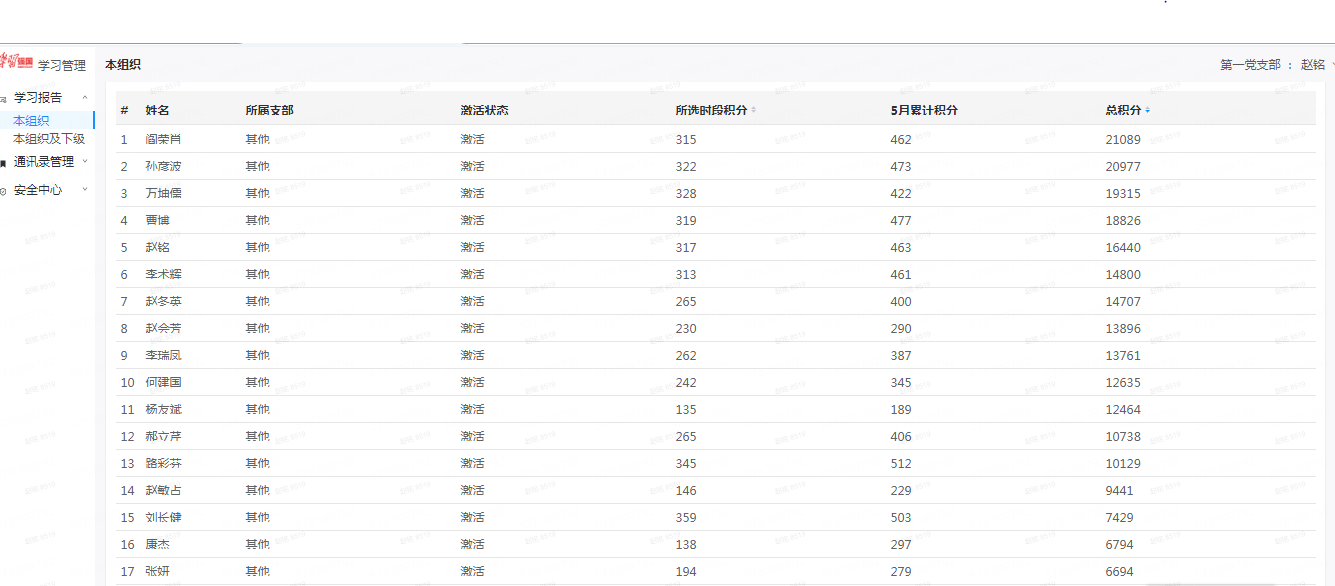1335x586 pixels.
Task: Click name 赵铭 in table row 5
Action: click(x=158, y=247)
